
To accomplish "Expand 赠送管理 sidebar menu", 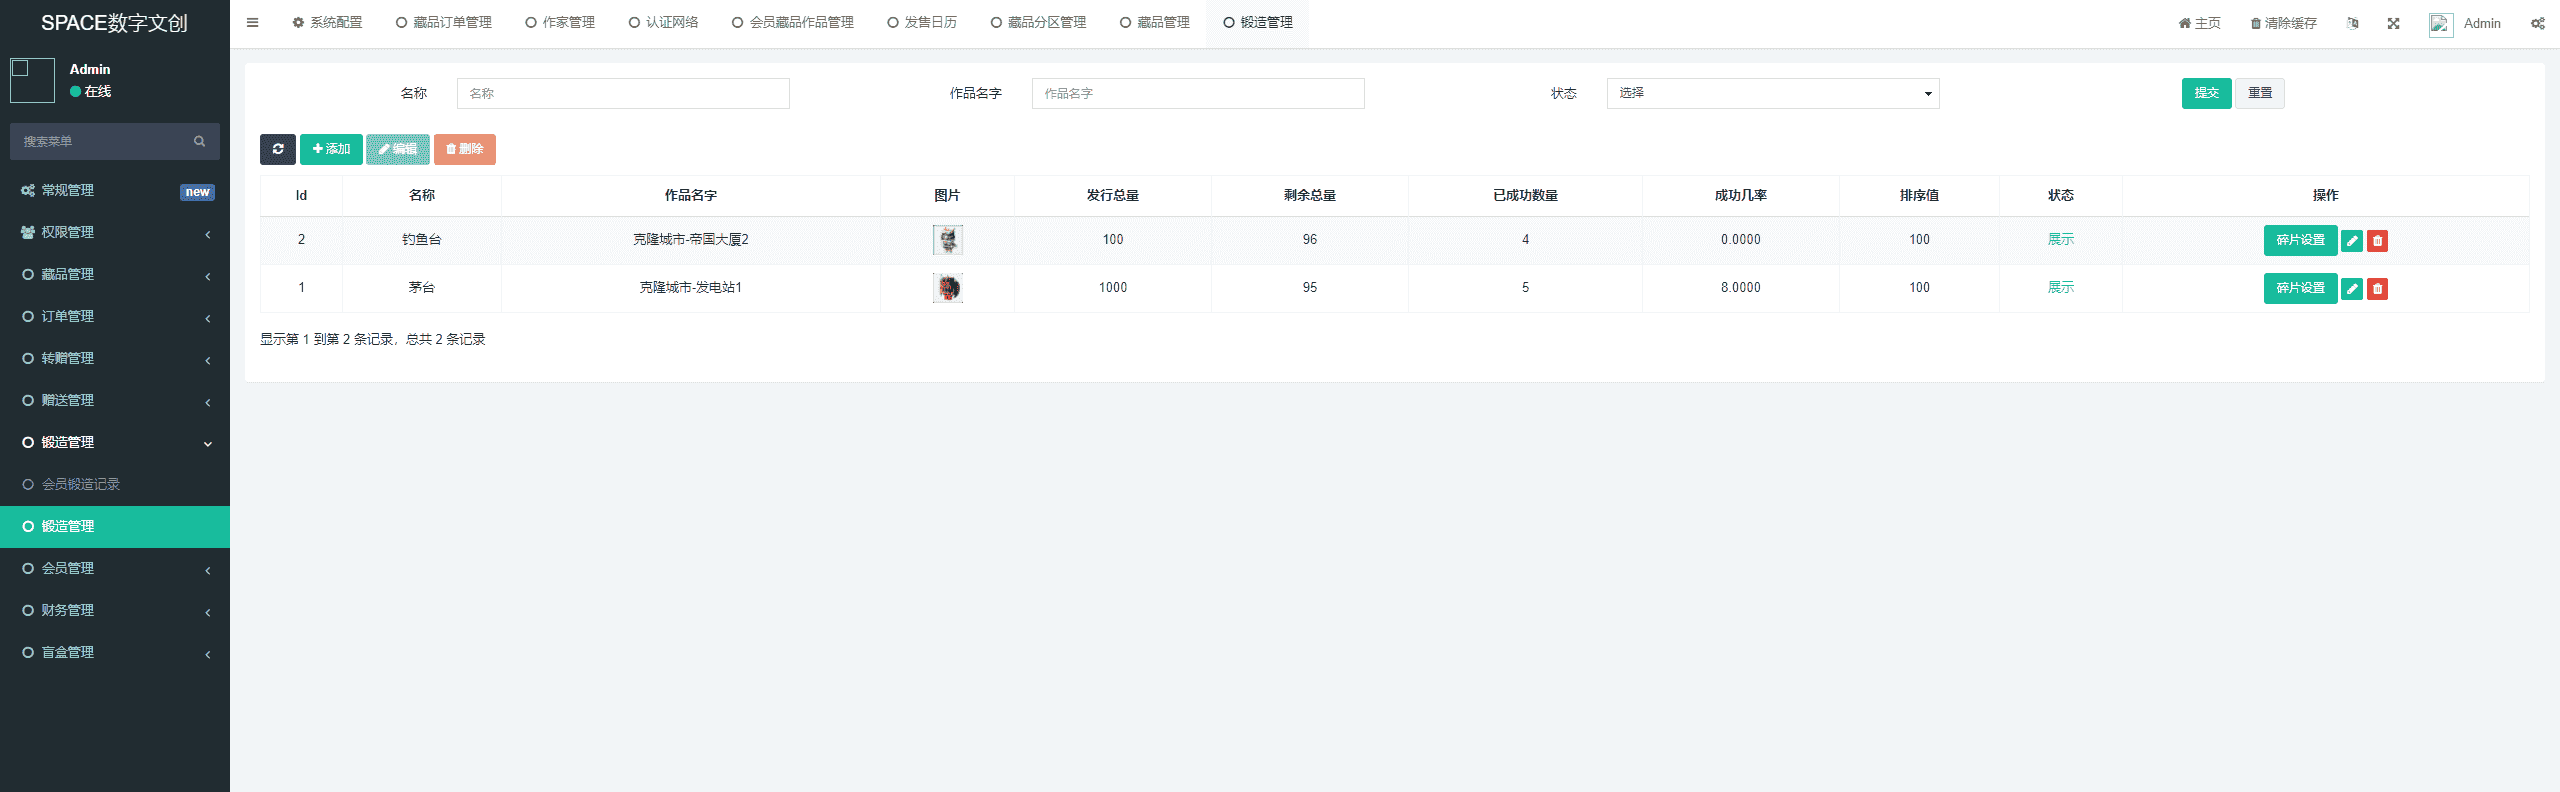I will (x=115, y=400).
